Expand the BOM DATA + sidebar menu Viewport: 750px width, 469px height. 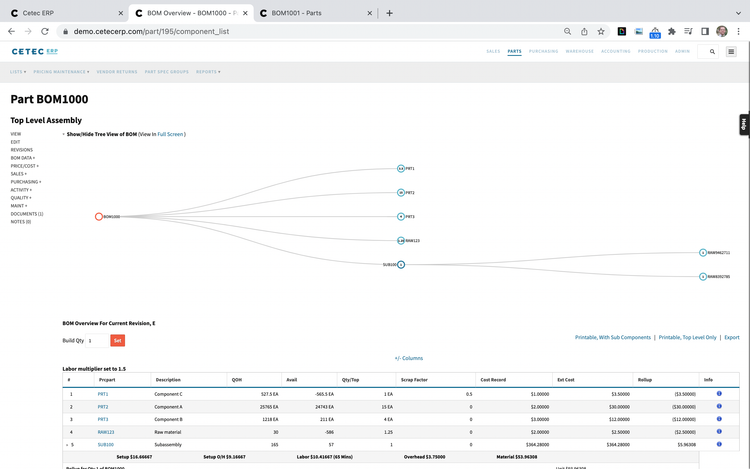point(22,158)
